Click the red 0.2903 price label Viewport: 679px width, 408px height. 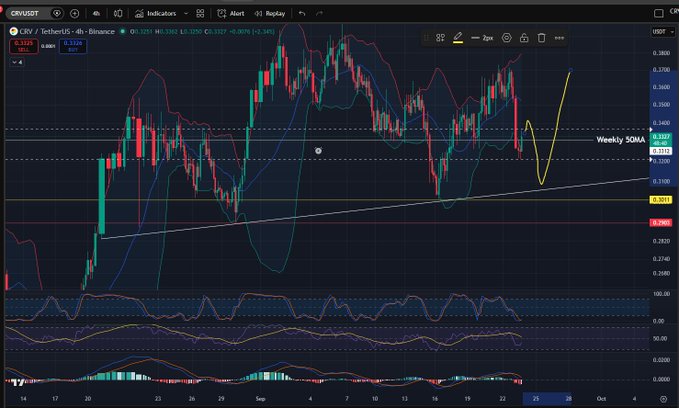(x=660, y=223)
